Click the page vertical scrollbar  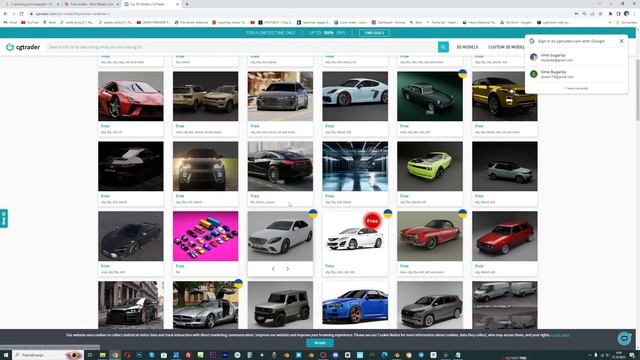[637, 90]
